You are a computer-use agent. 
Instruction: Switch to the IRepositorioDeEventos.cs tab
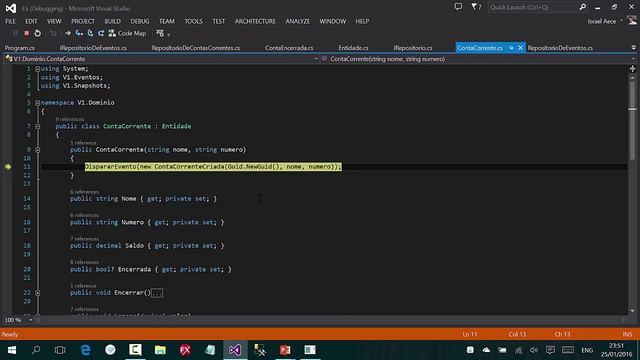(x=93, y=48)
